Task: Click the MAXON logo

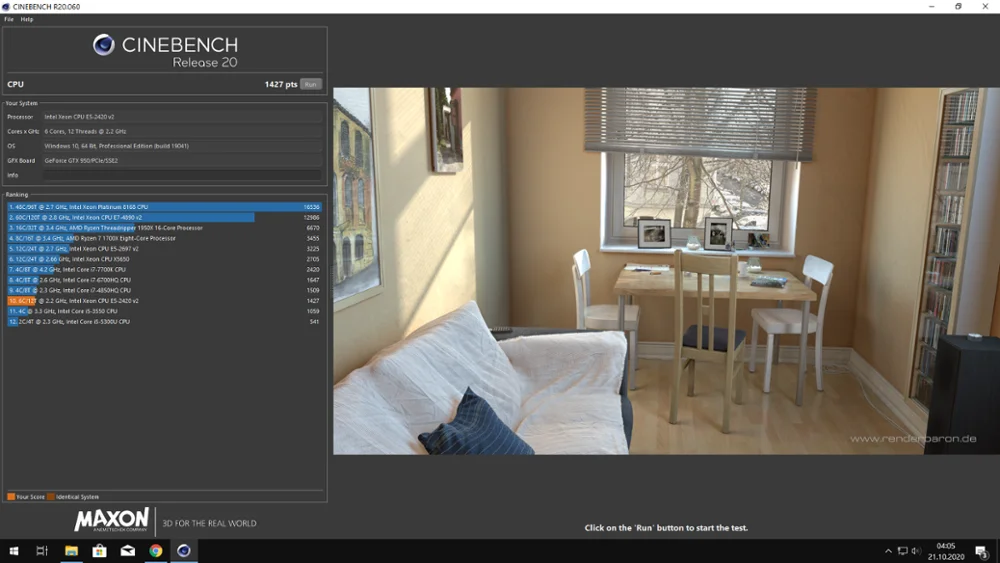Action: (x=112, y=520)
